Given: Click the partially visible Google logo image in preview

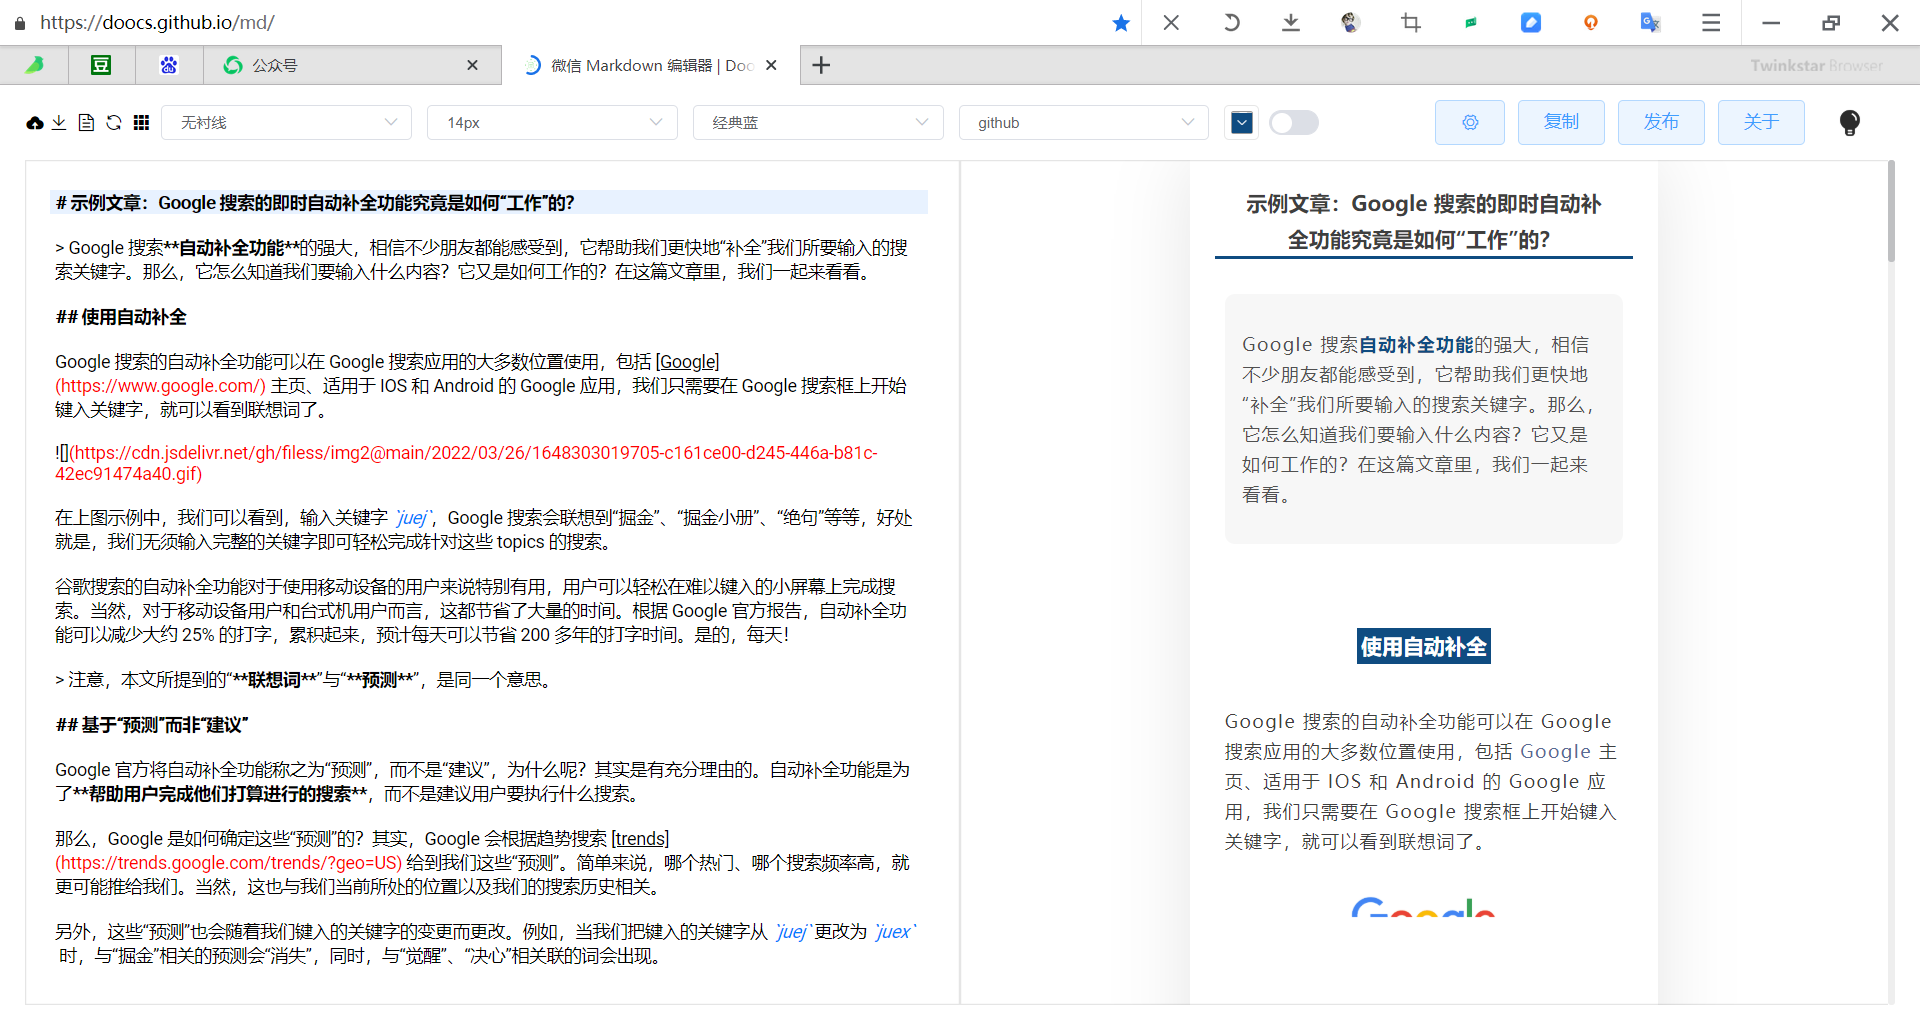Looking at the screenshot, I should [1423, 907].
